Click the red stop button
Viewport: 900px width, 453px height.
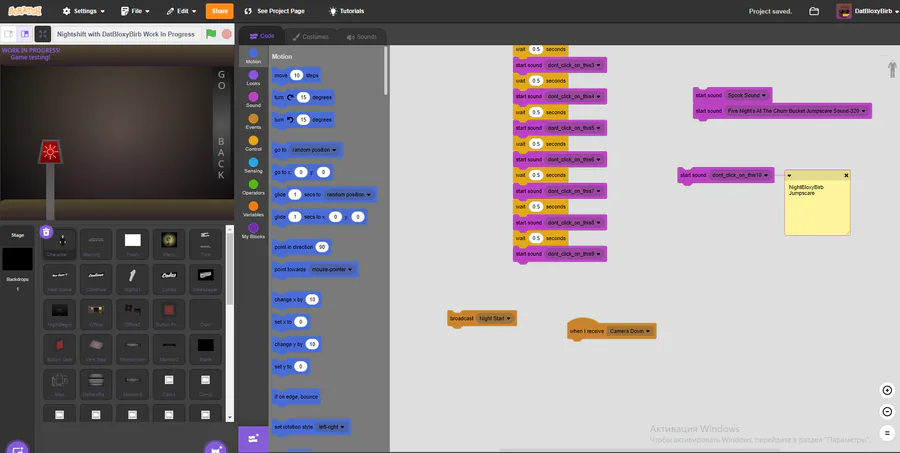click(x=227, y=34)
